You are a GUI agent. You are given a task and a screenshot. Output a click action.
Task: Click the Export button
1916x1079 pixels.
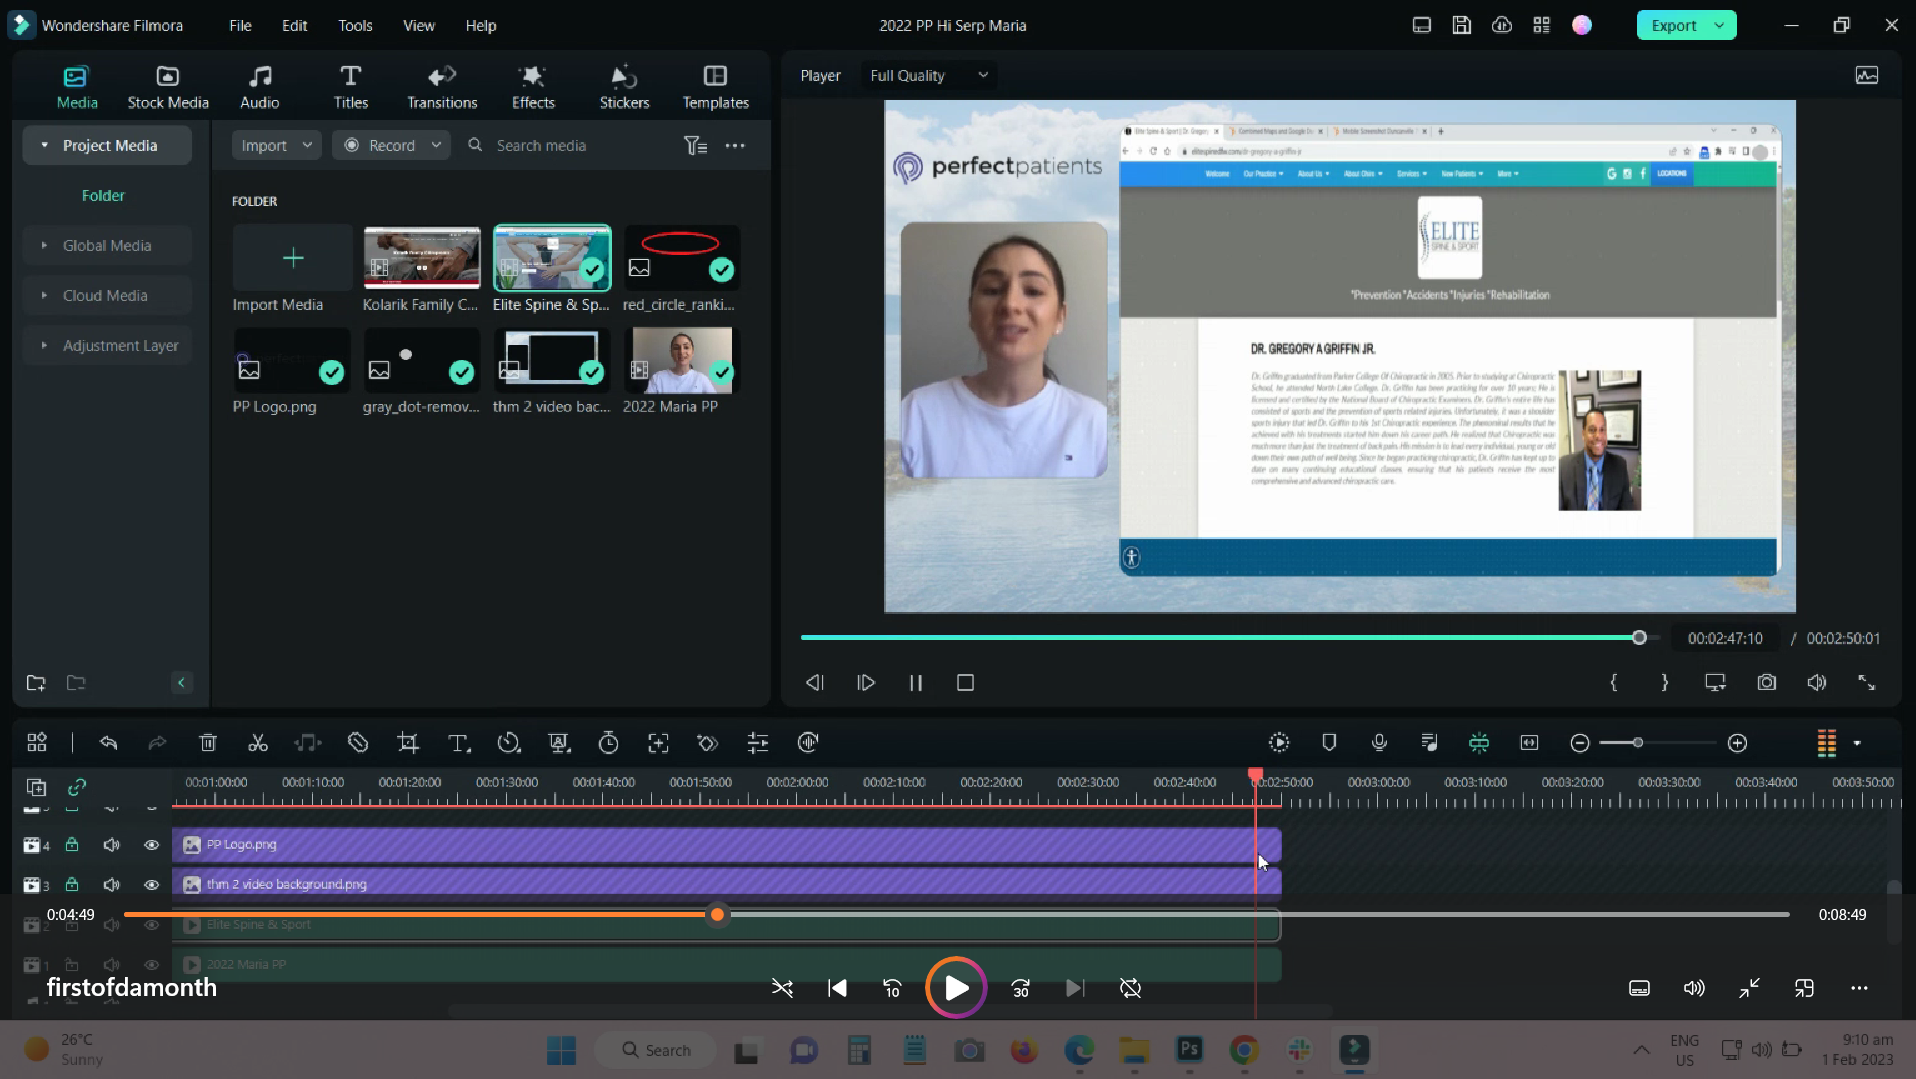(x=1674, y=25)
